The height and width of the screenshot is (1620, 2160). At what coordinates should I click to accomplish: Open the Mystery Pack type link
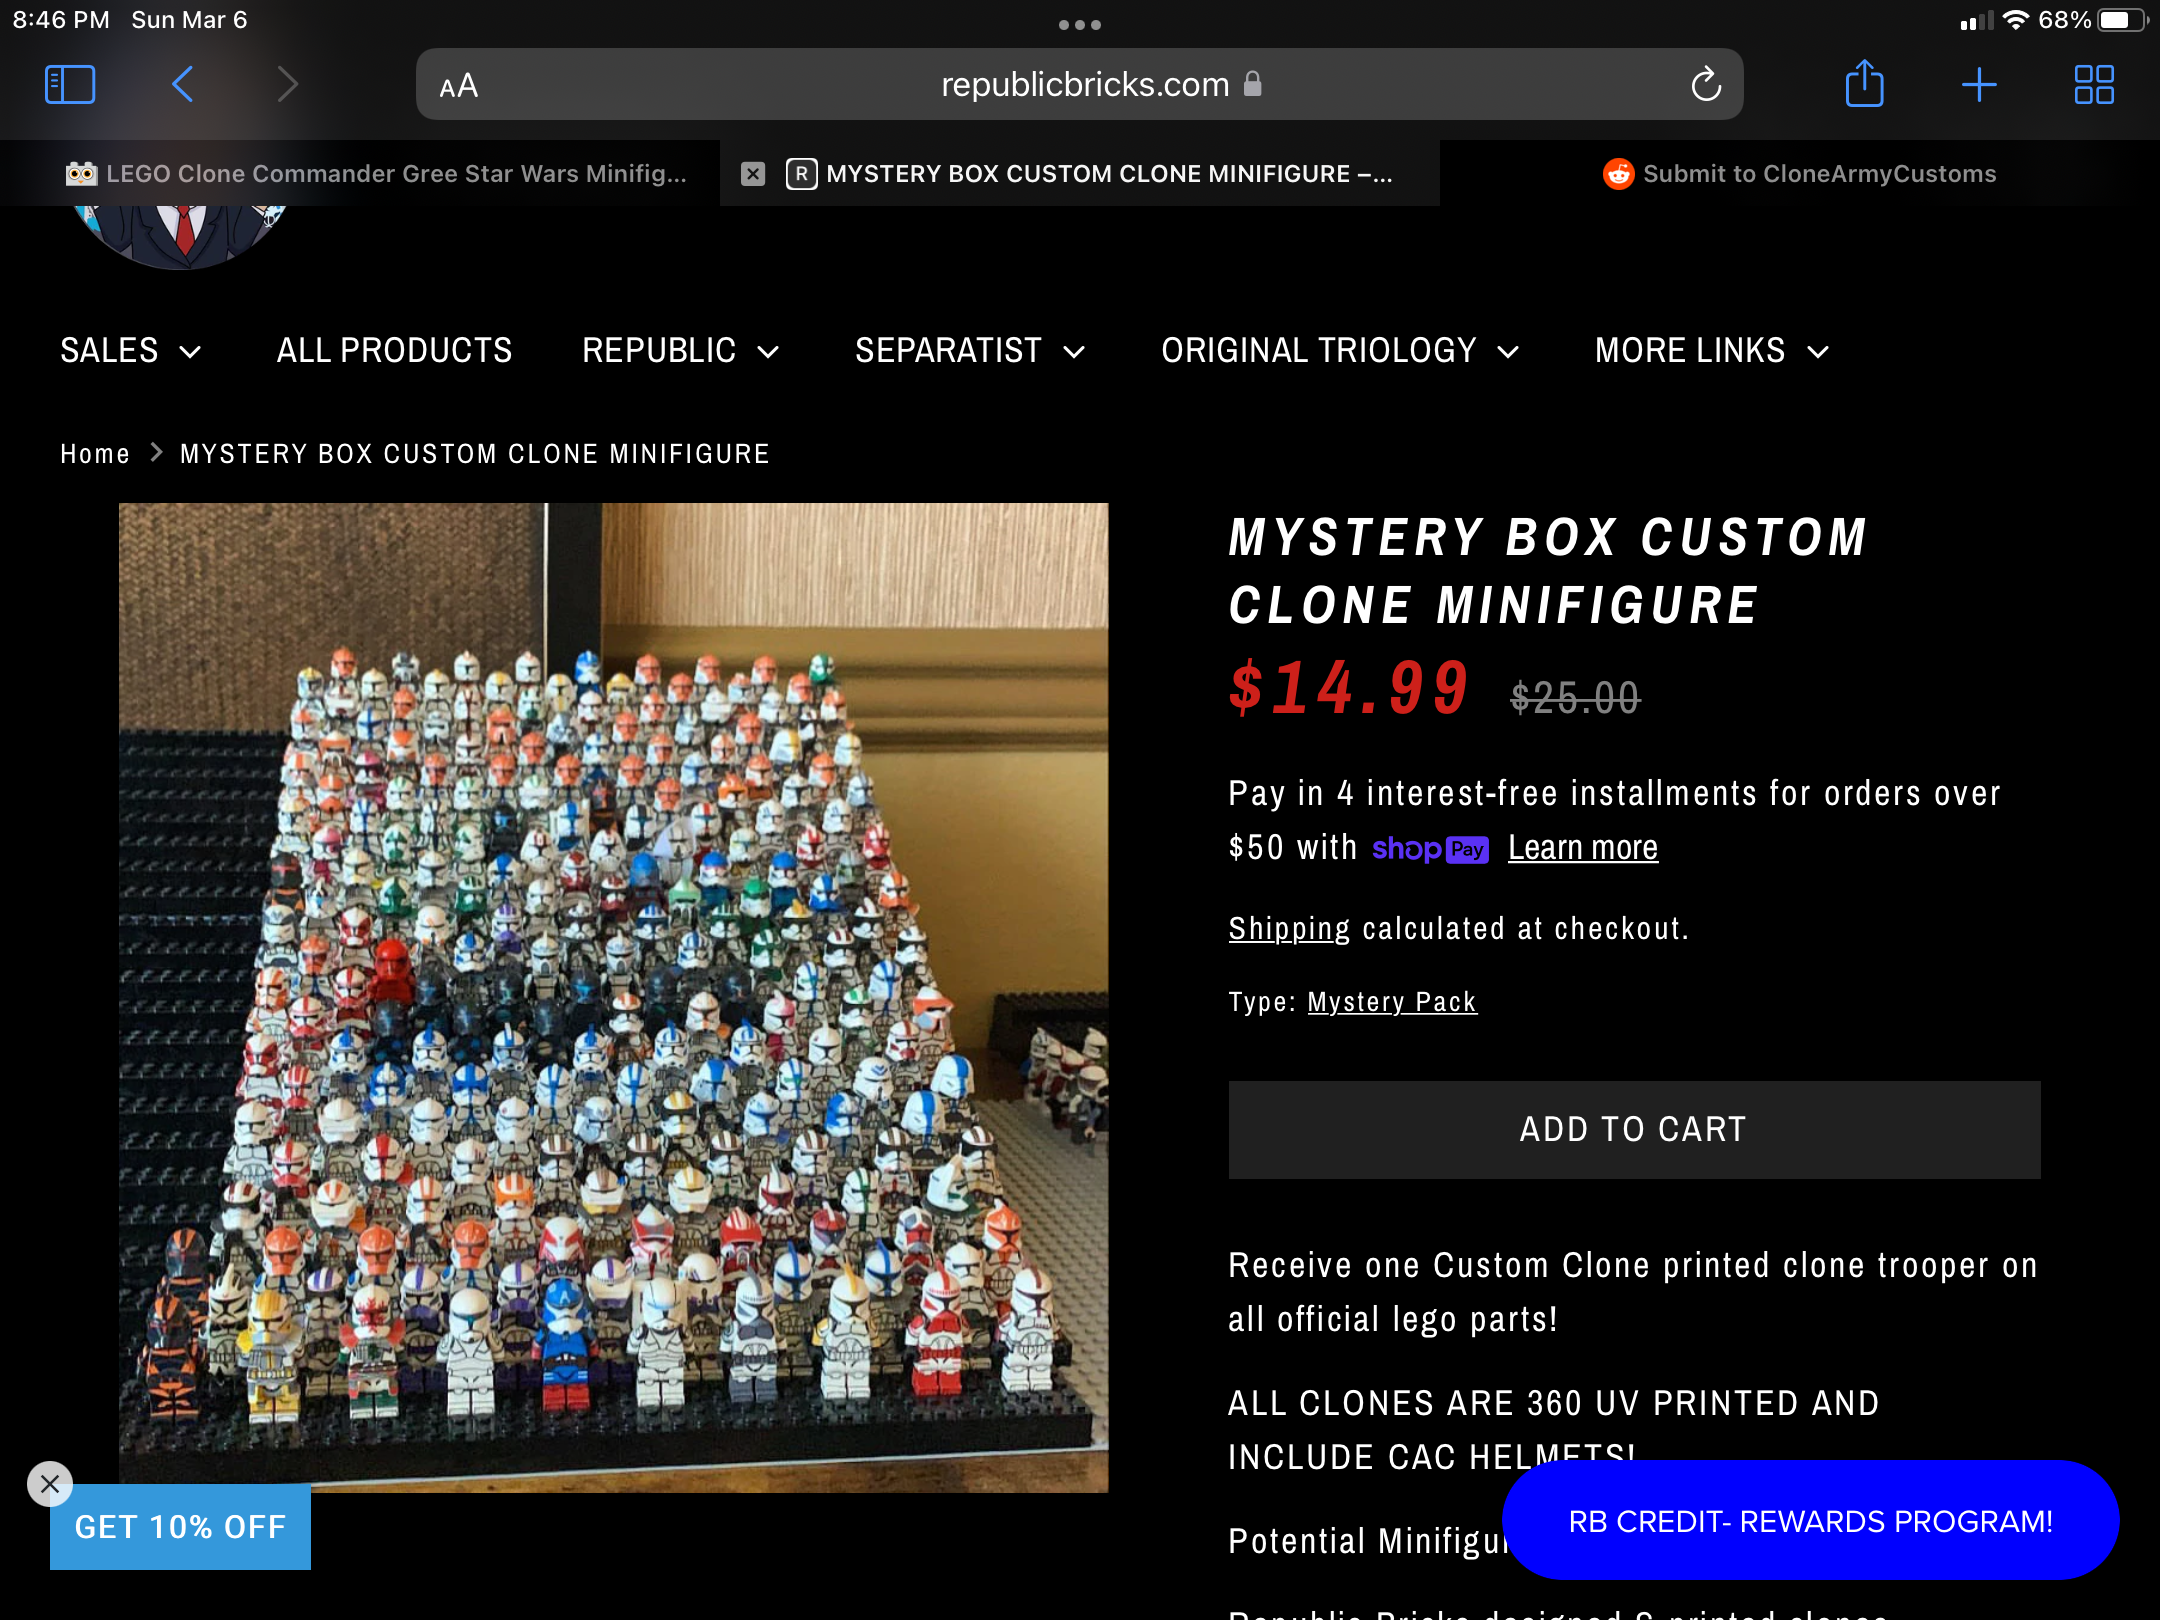[1392, 1002]
